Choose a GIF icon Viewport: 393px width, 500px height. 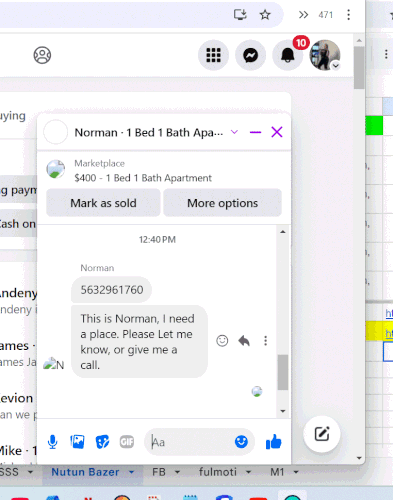pyautogui.click(x=127, y=442)
